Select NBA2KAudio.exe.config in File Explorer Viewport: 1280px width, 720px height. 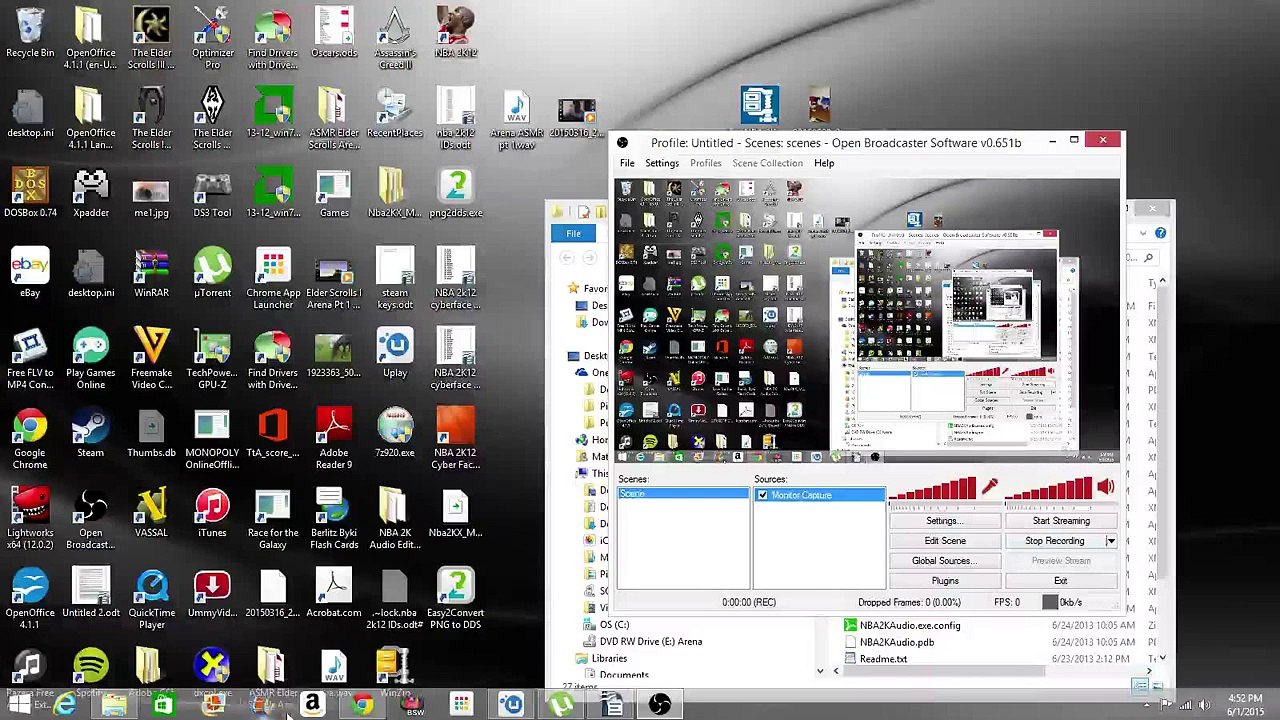(910, 626)
